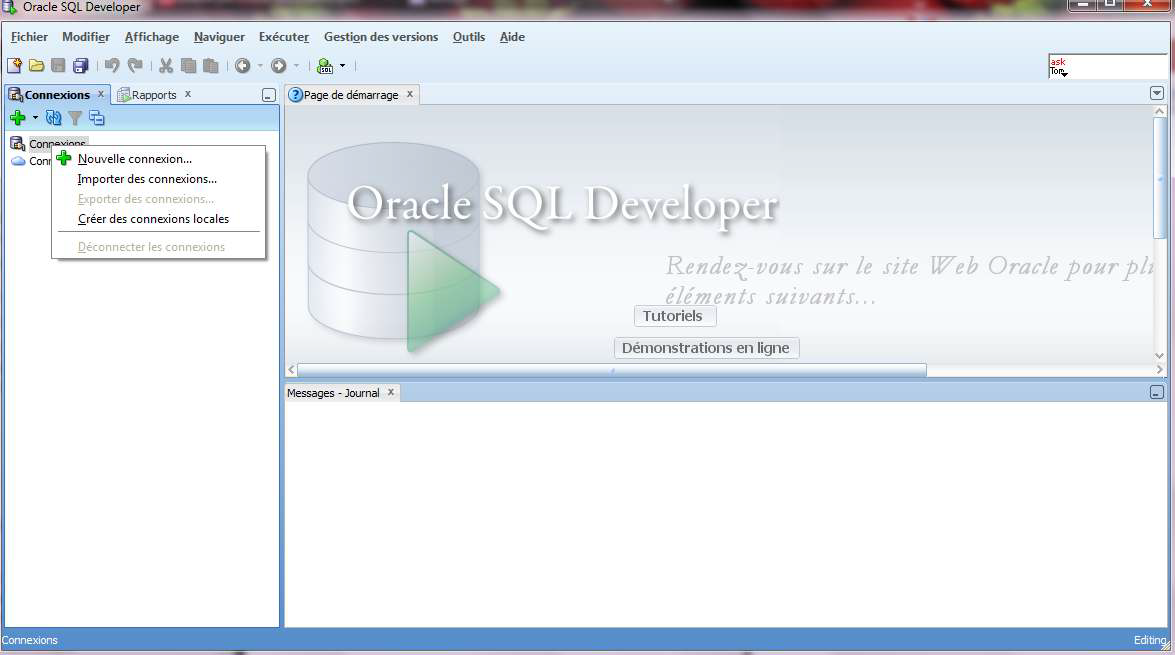The image size is (1175, 655).
Task: Click the Back navigation arrow icon
Action: tap(242, 66)
